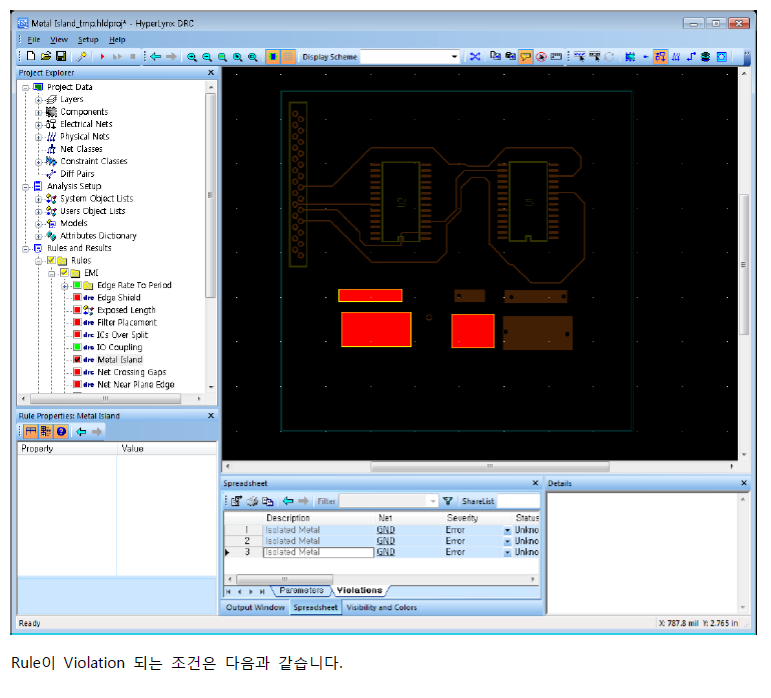Toggle the IO Coupling rule checkbox
Screen dimensions: 771x698
77,347
